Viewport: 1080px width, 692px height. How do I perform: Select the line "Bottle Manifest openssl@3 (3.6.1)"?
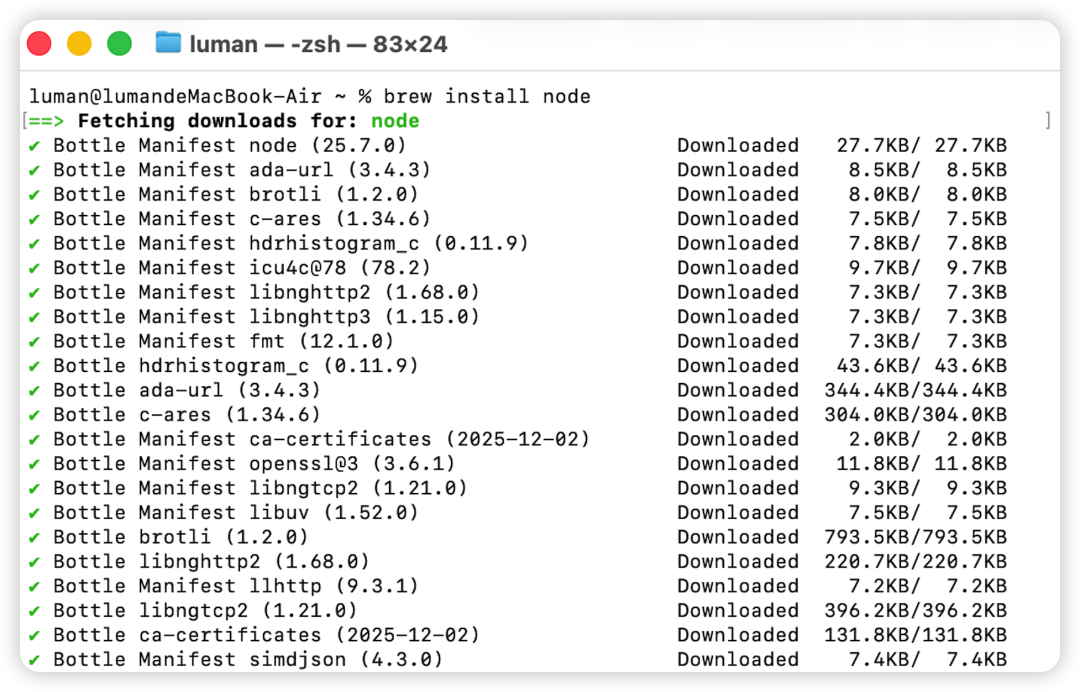pyautogui.click(x=254, y=463)
